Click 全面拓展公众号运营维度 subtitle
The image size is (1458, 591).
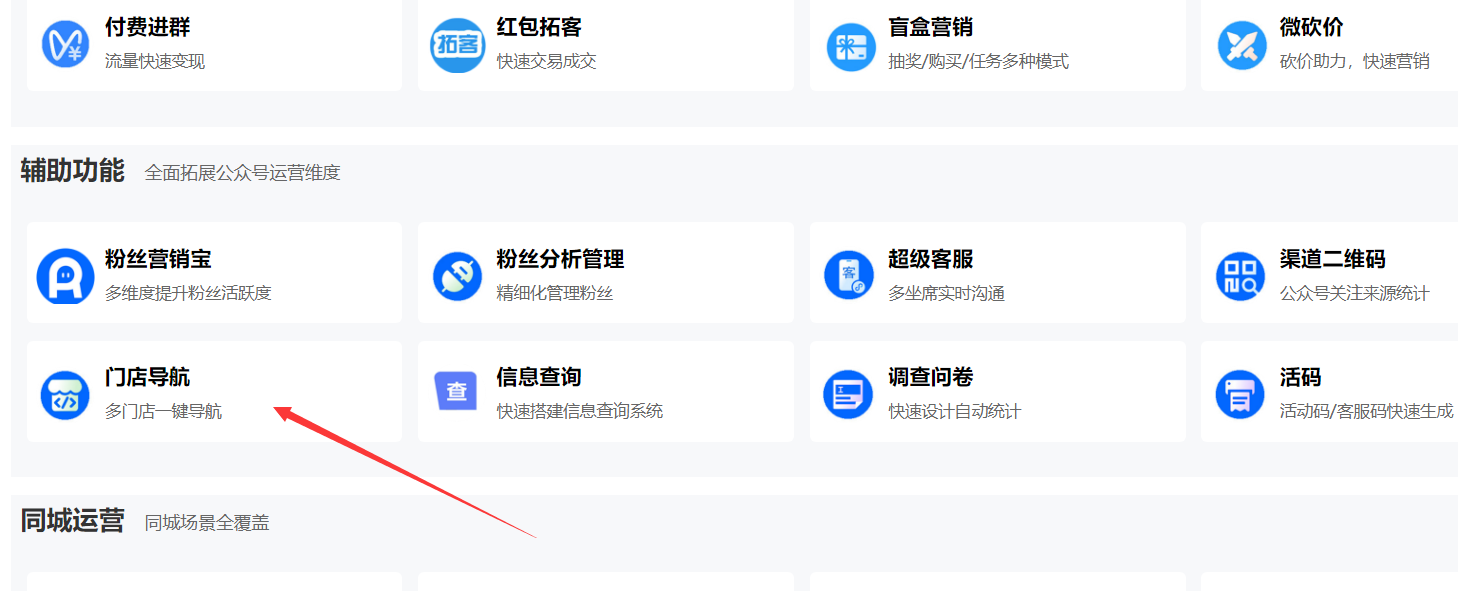click(x=243, y=173)
